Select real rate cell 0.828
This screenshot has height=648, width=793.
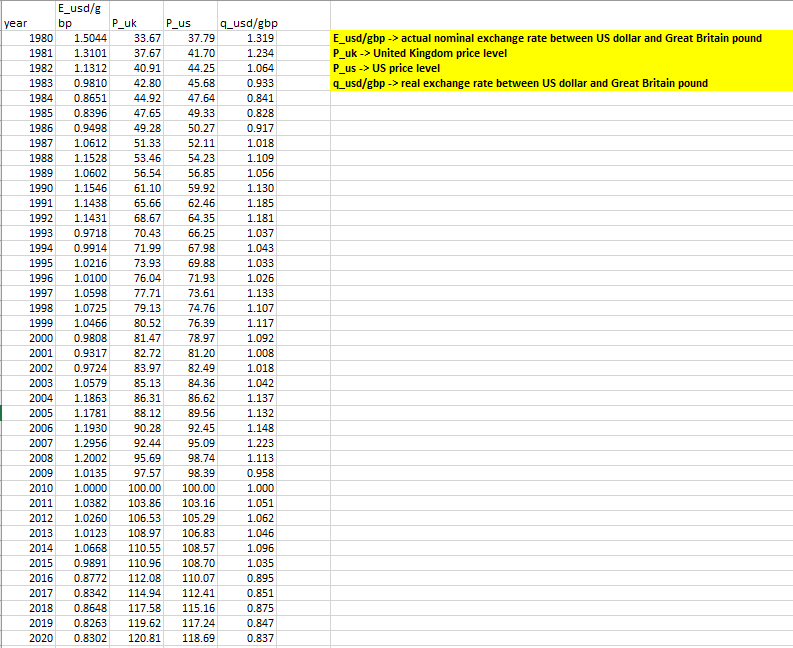247,113
